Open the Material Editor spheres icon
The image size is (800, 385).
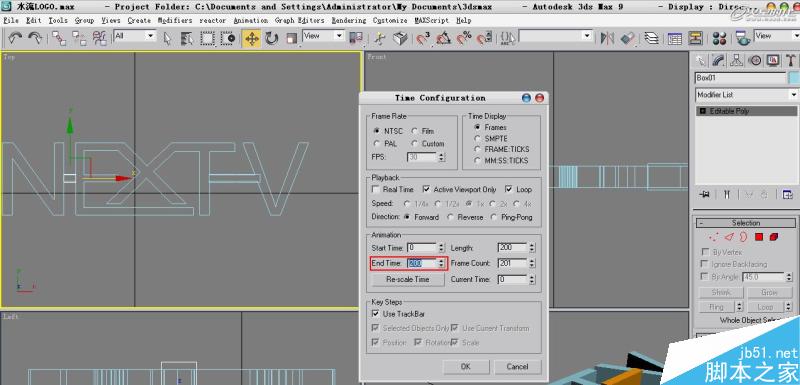tap(719, 38)
